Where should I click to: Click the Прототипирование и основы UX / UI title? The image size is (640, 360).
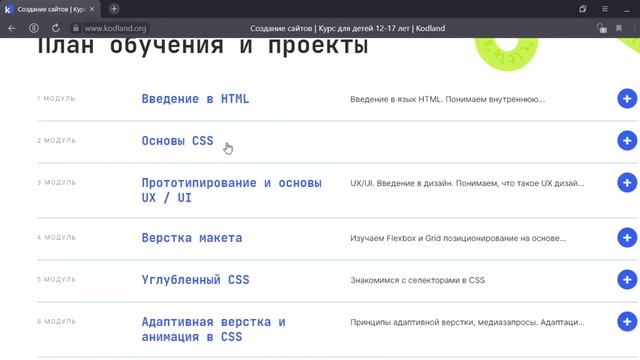click(x=231, y=190)
